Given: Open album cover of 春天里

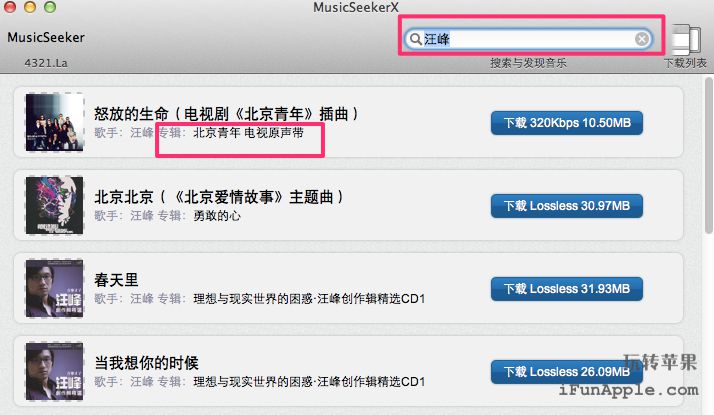Looking at the screenshot, I should (x=54, y=288).
